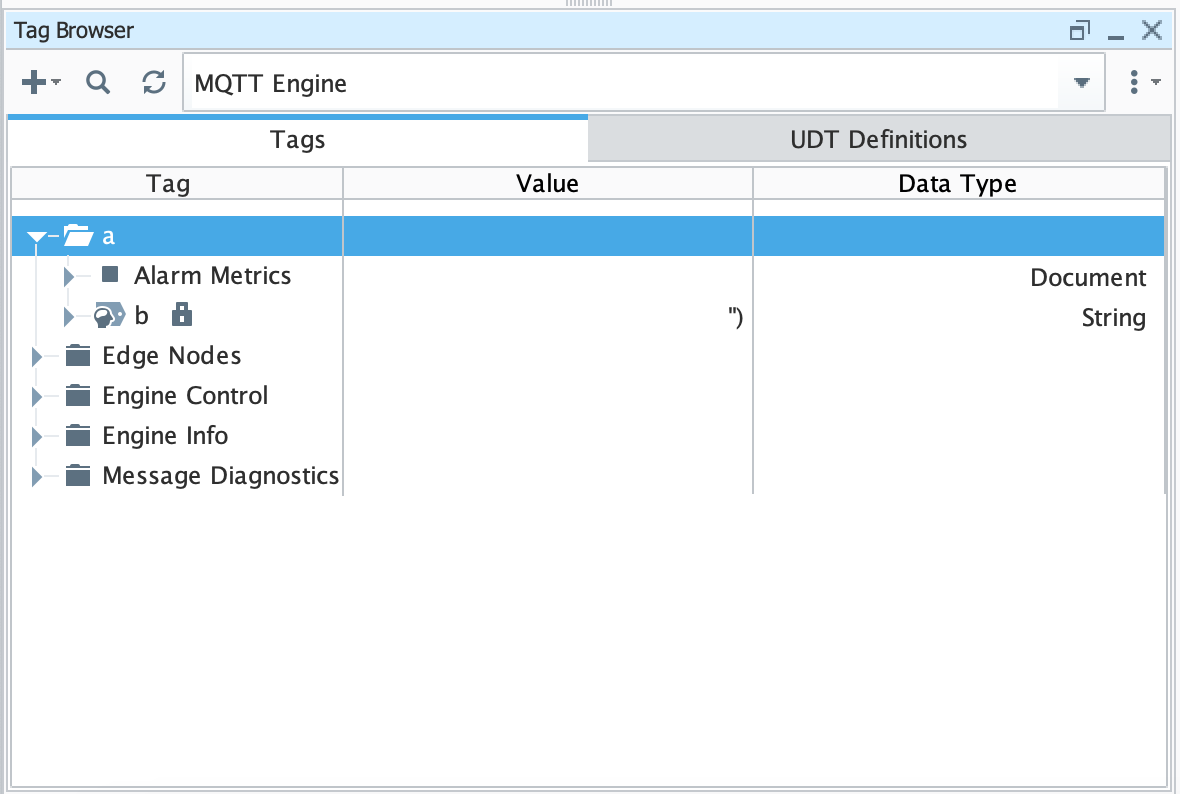The height and width of the screenshot is (794, 1180).
Task: Click the lock icon beside tag b
Action: [181, 316]
